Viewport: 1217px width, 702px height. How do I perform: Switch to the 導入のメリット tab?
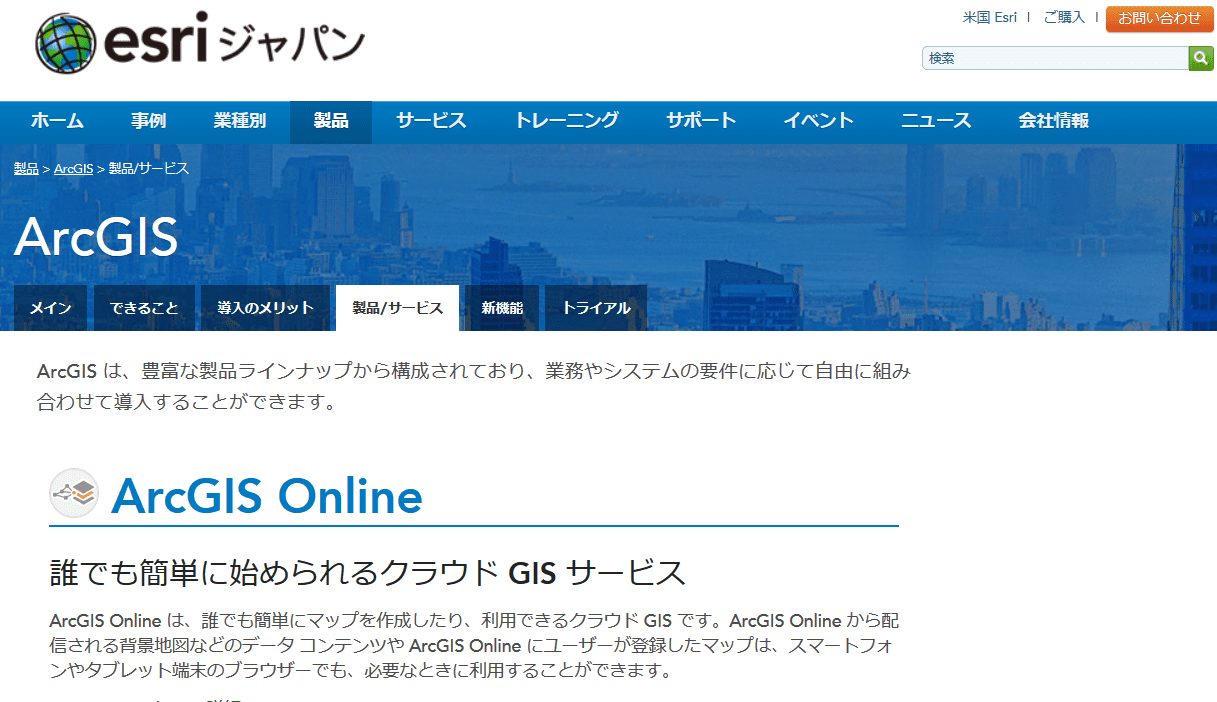(x=266, y=308)
